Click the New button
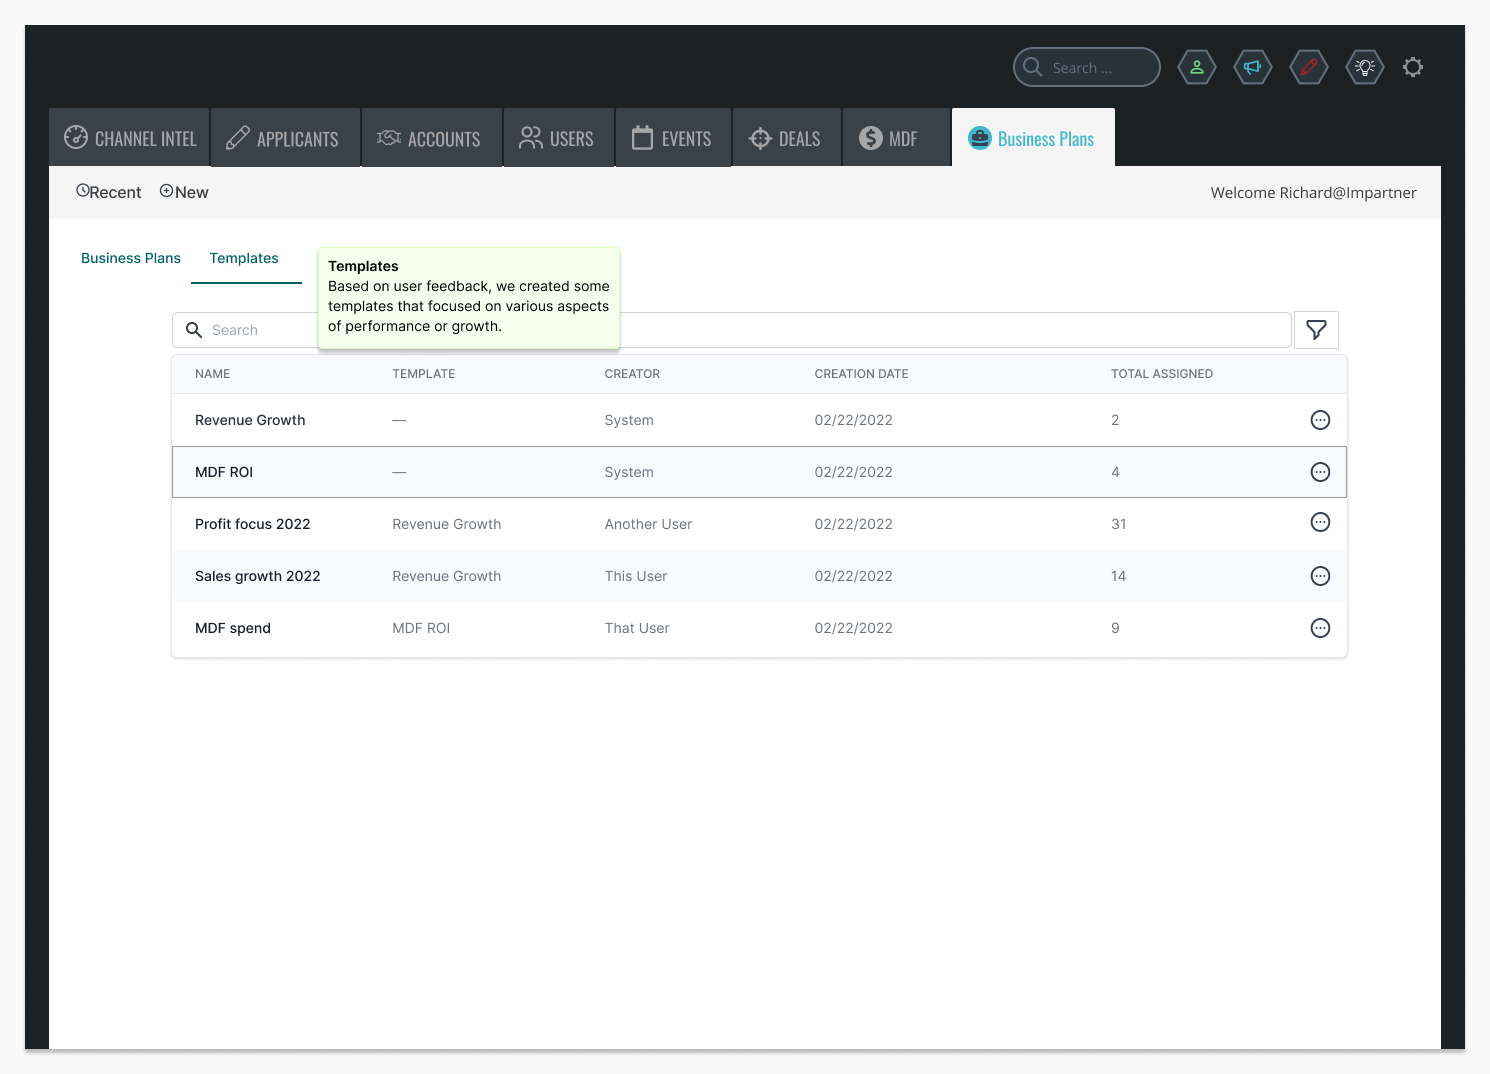Image resolution: width=1490 pixels, height=1074 pixels. tap(185, 192)
